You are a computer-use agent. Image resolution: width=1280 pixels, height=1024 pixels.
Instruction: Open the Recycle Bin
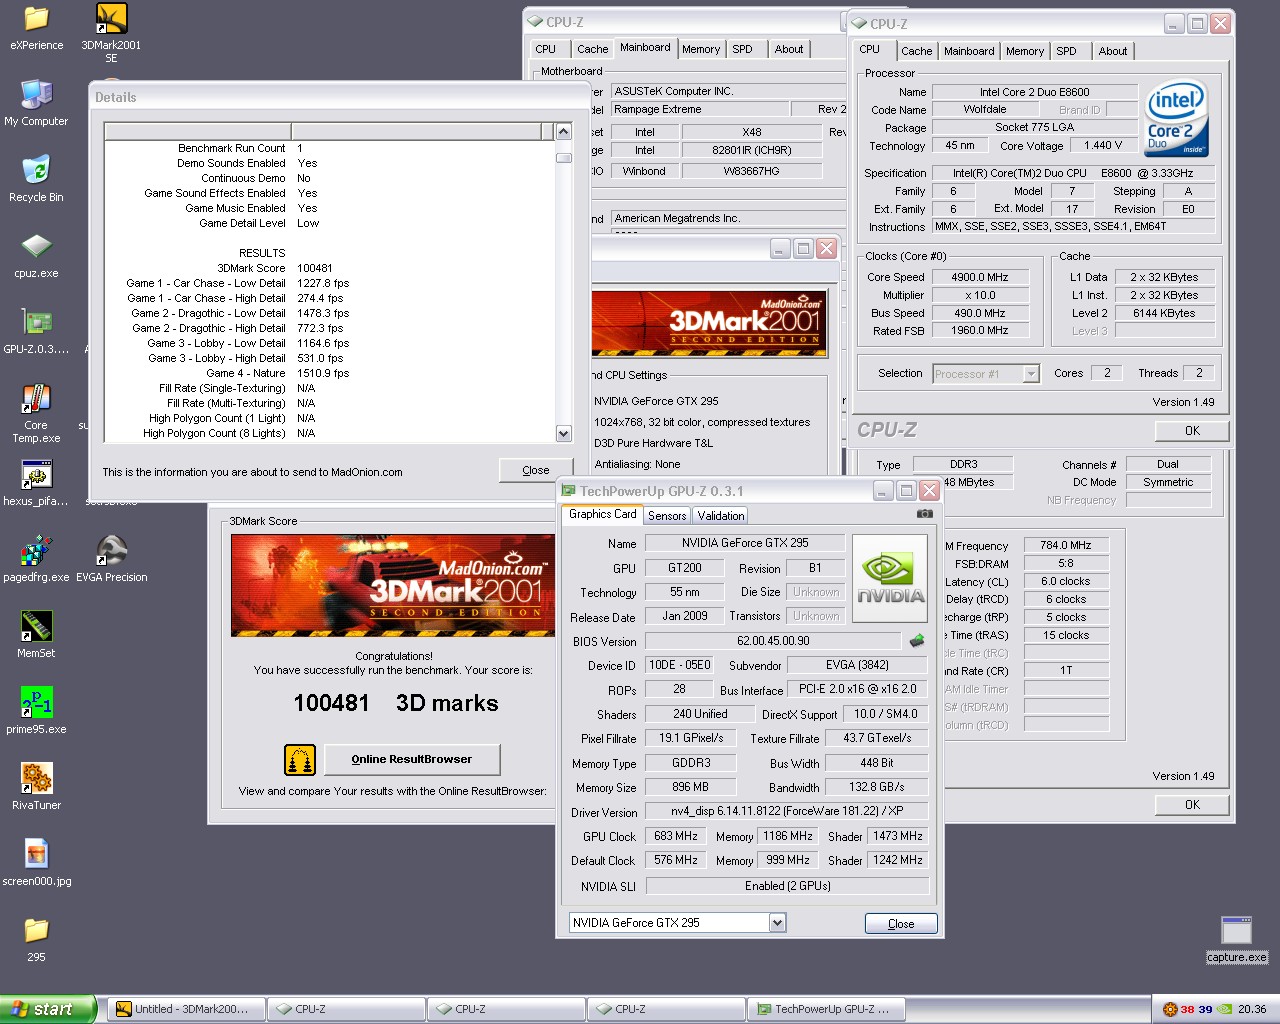[x=36, y=179]
